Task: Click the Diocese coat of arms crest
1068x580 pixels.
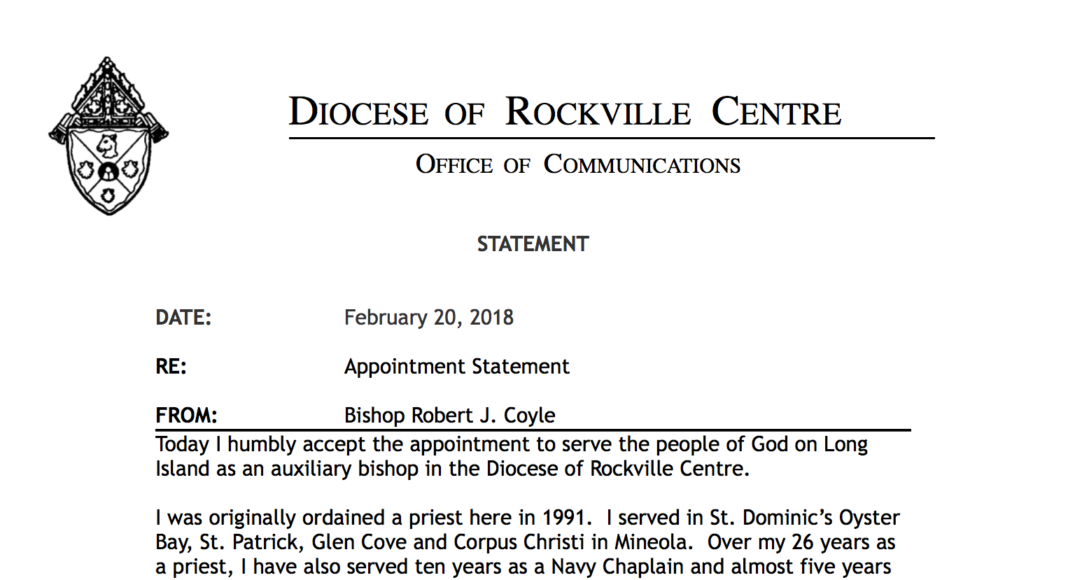Action: pyautogui.click(x=109, y=136)
